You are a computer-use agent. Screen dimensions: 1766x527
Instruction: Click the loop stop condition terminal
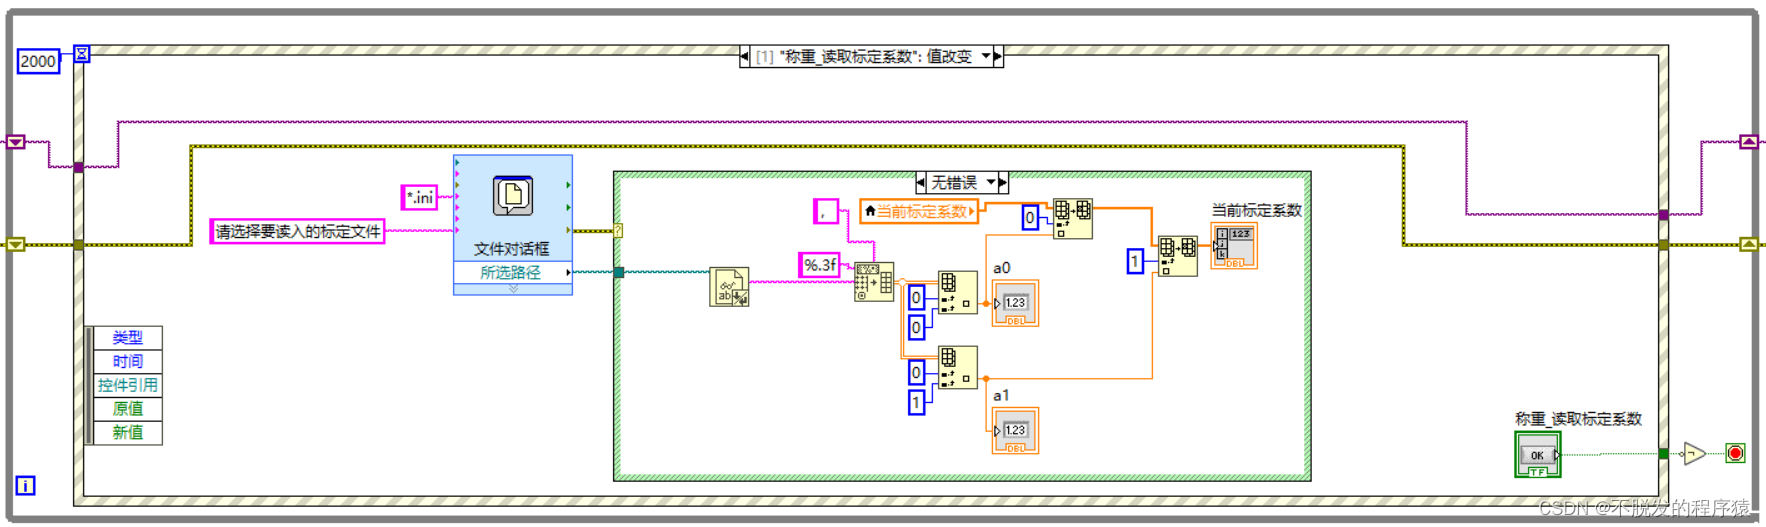click(1735, 453)
